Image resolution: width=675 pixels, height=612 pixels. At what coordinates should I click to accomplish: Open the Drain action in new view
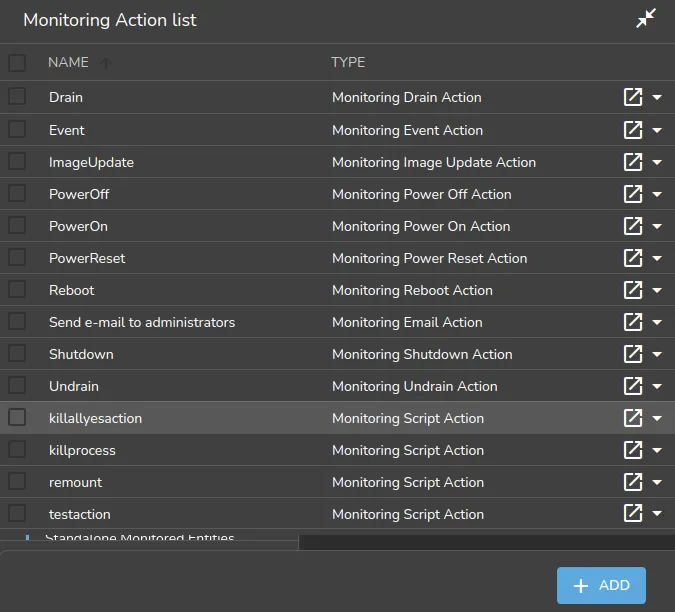(x=633, y=97)
